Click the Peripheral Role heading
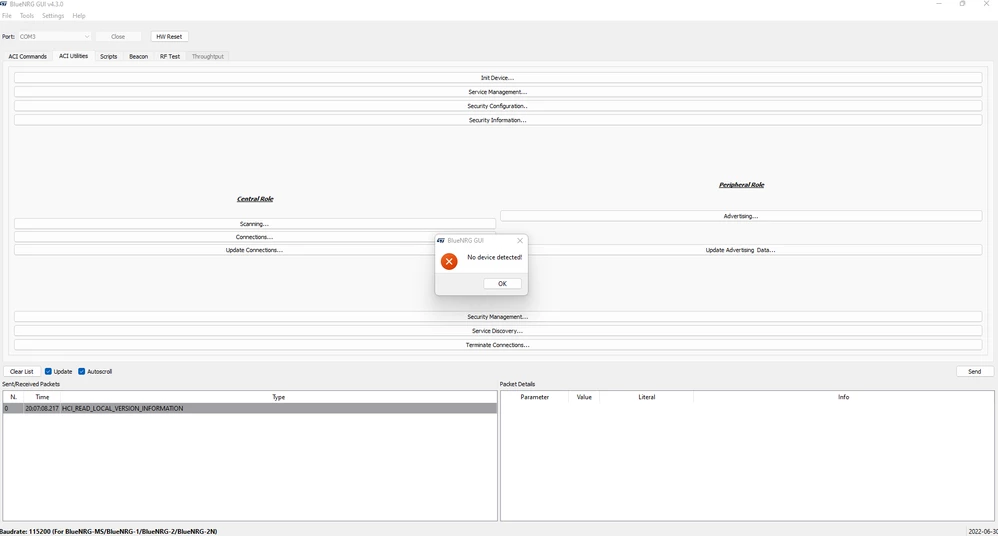 [x=741, y=185]
